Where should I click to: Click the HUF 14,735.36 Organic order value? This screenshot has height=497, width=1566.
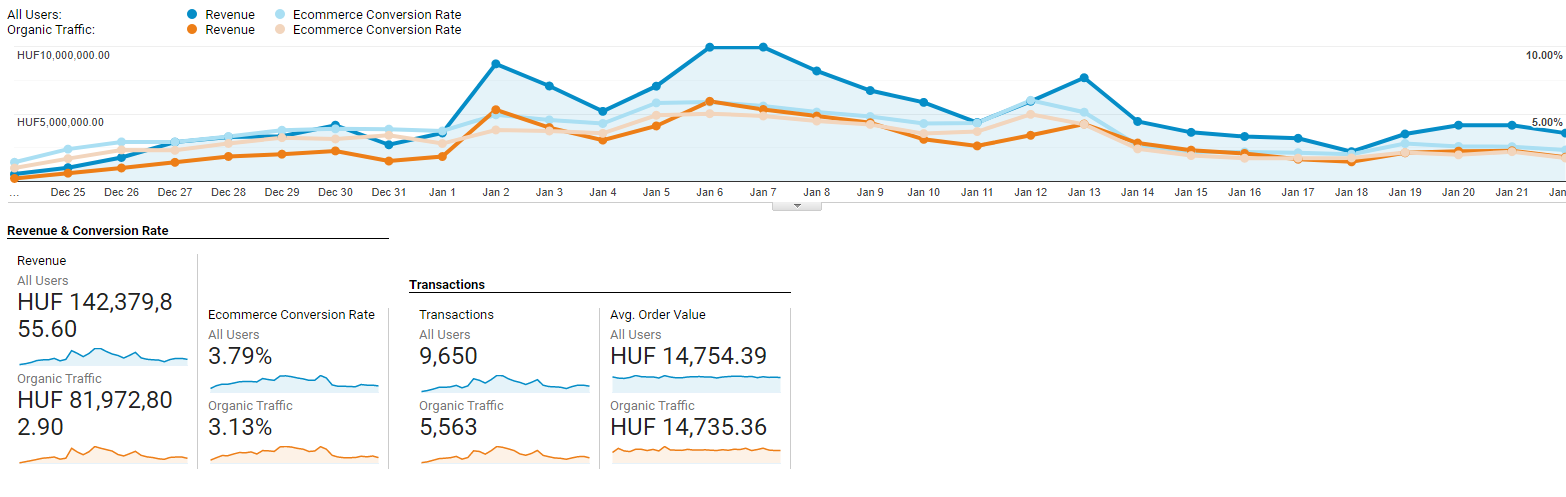point(688,428)
